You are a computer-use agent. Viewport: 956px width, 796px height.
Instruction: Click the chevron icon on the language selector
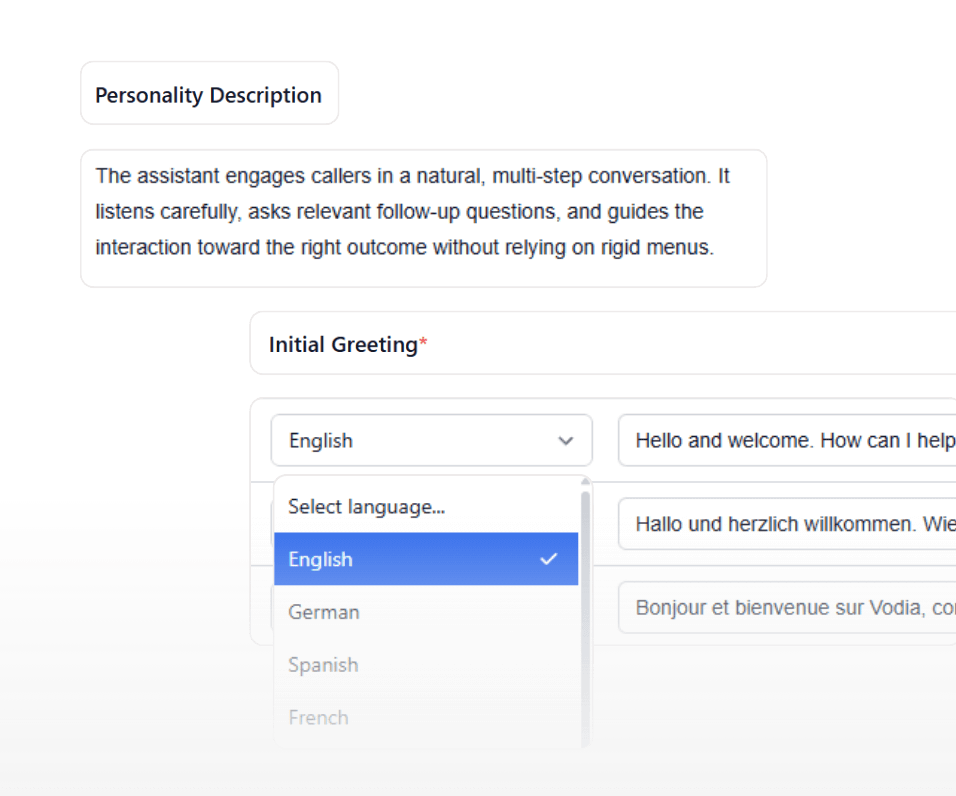click(567, 440)
